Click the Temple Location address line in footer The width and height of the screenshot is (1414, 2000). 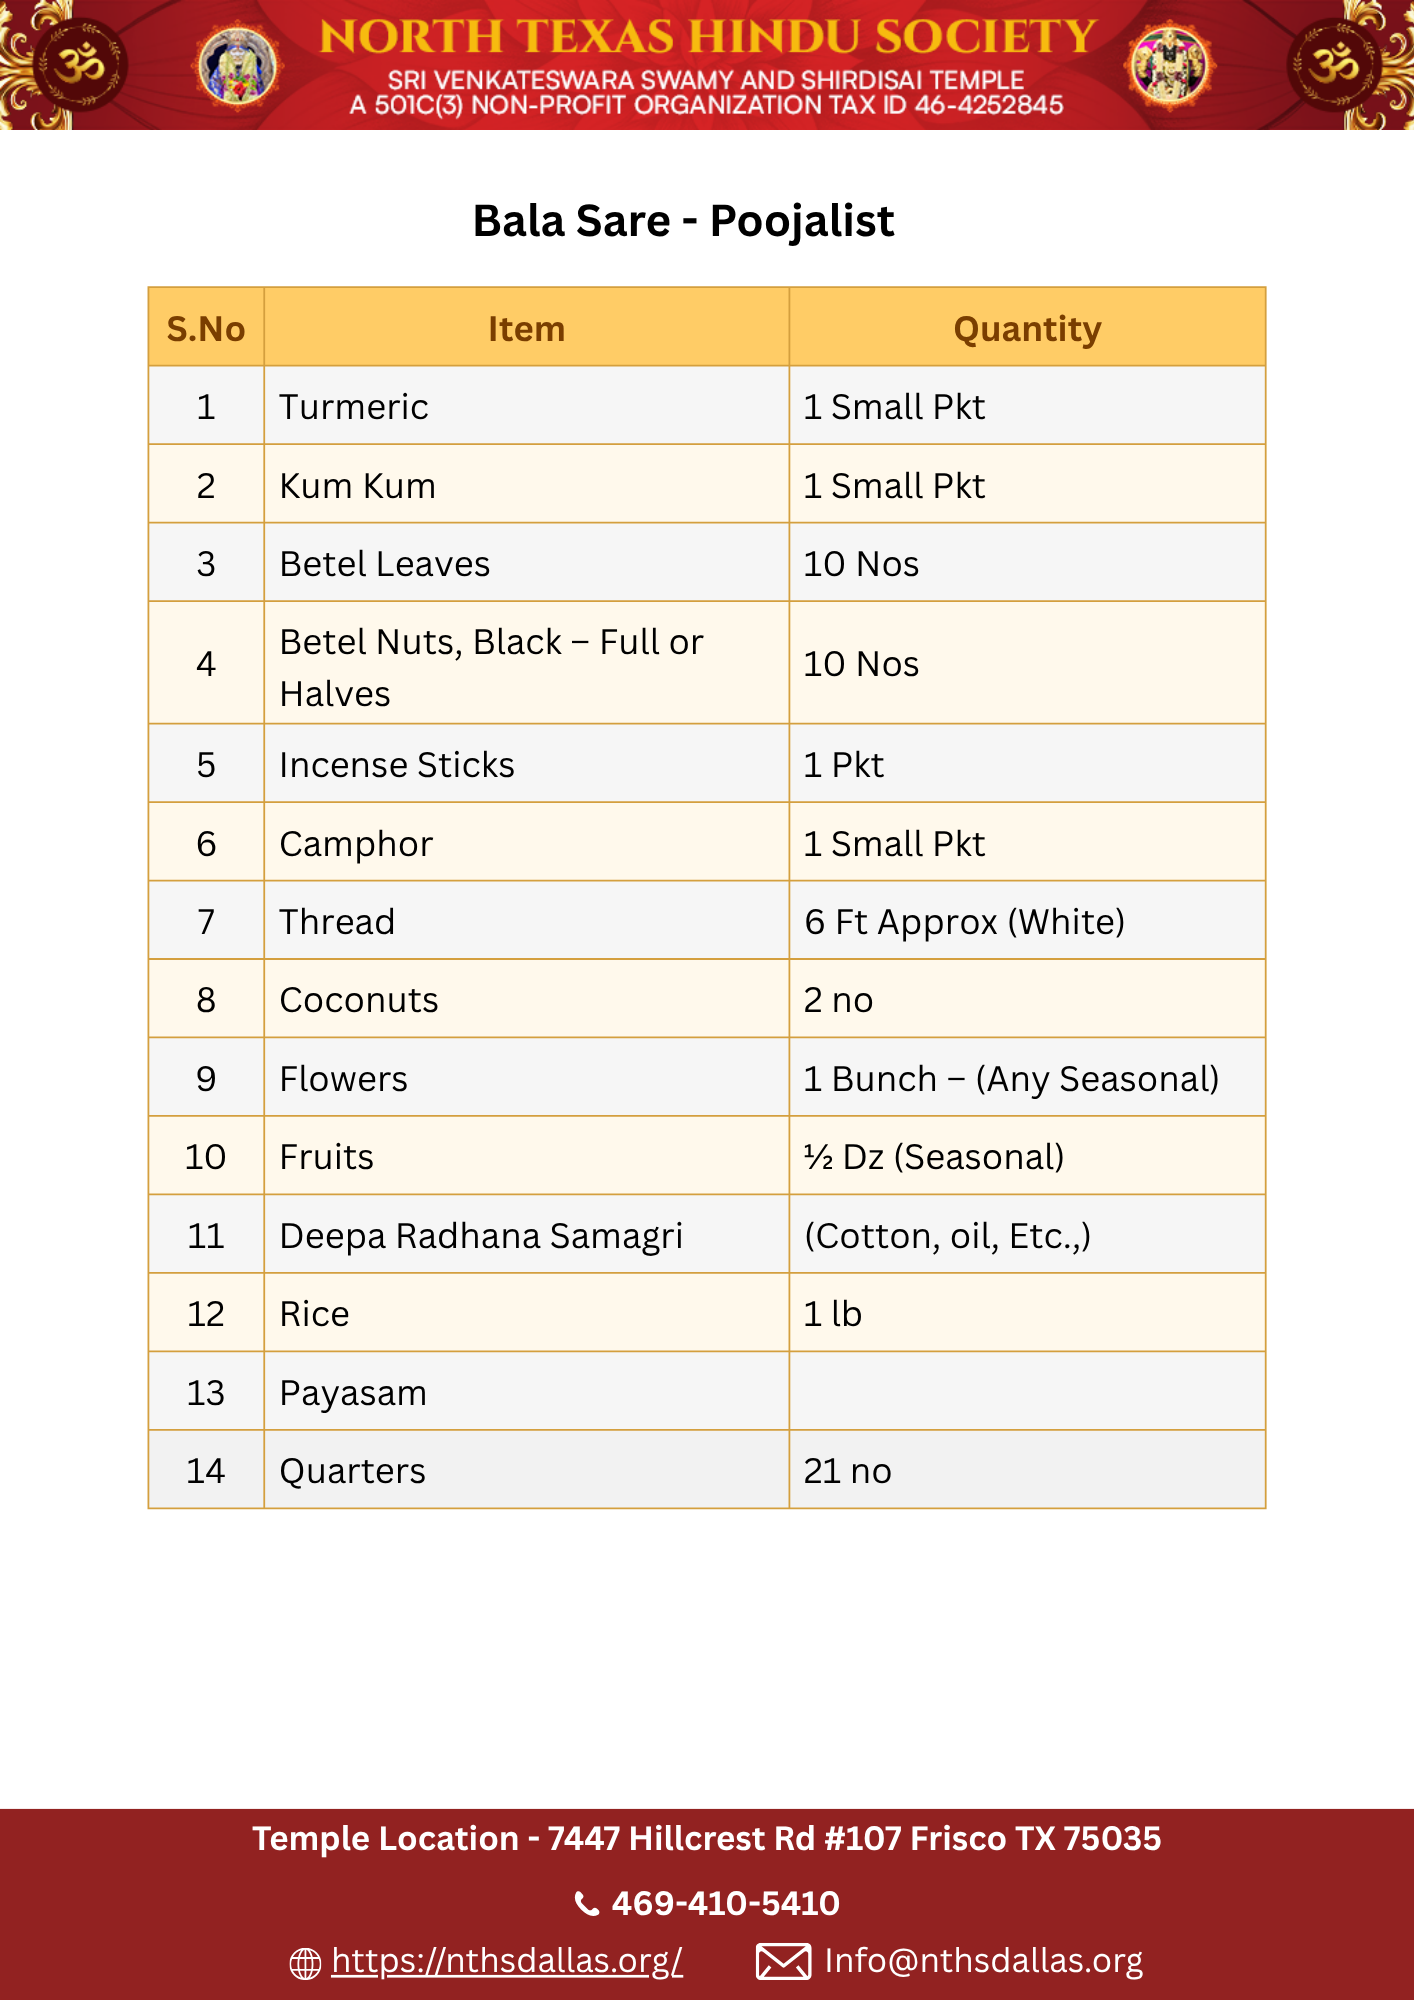(706, 1839)
